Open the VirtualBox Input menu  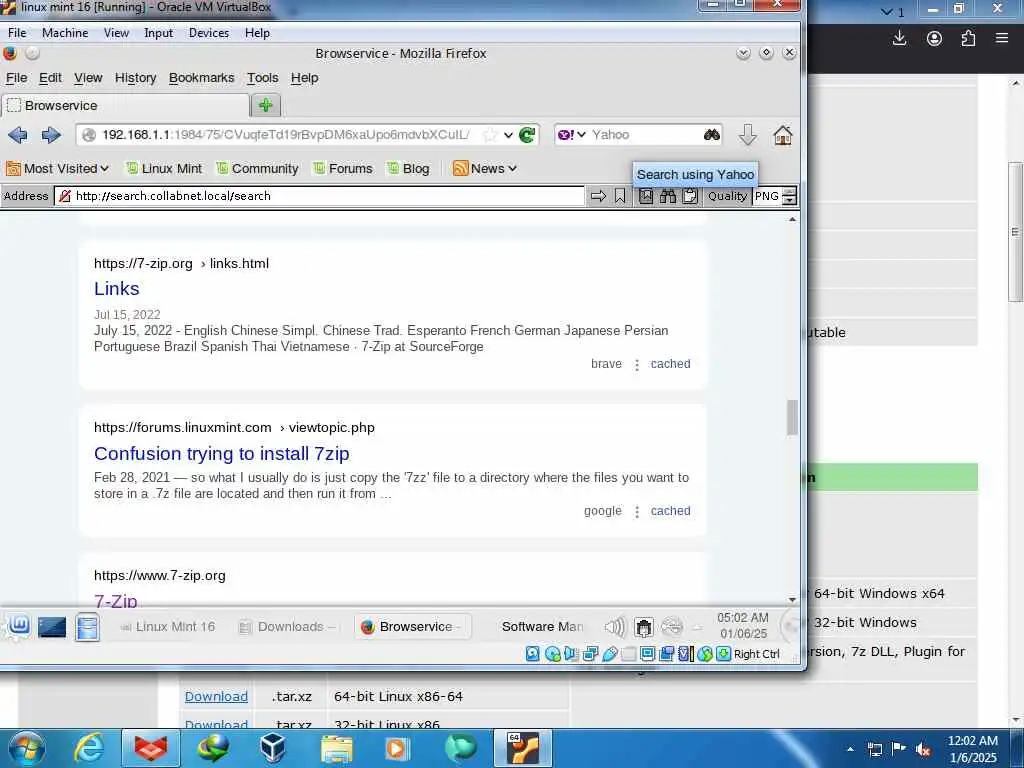point(158,33)
